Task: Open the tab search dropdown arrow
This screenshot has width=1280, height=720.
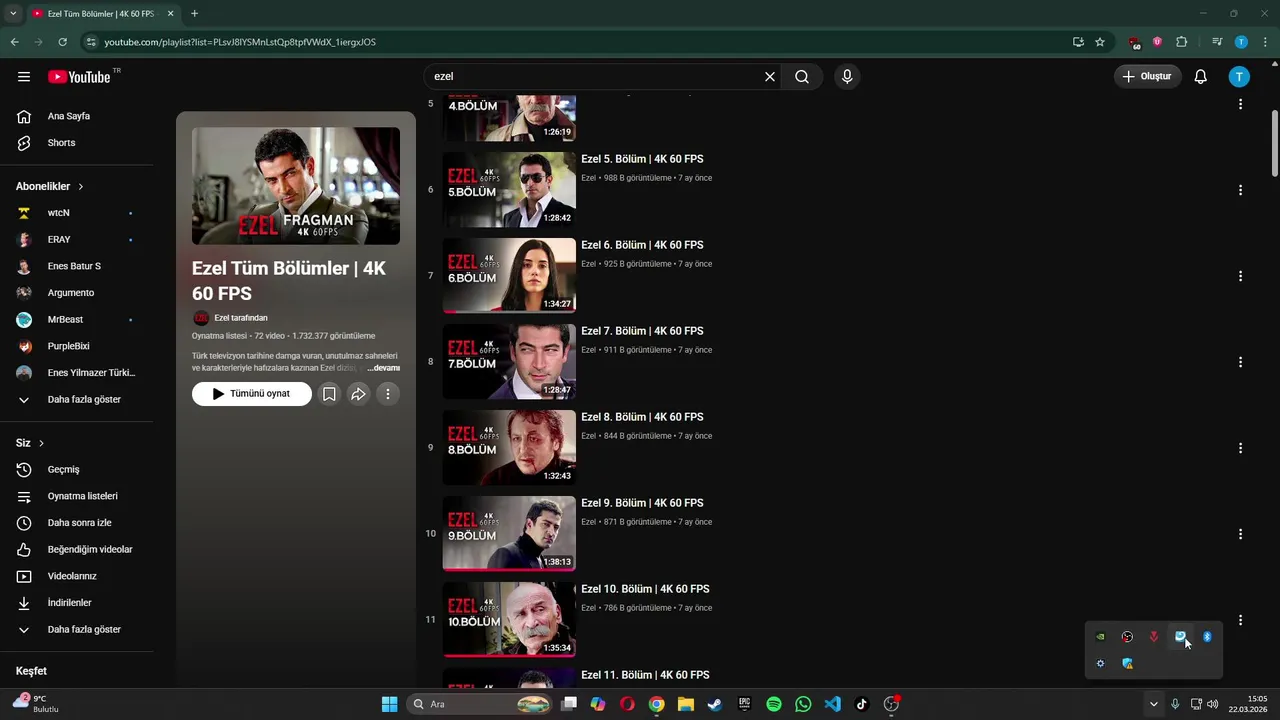Action: pyautogui.click(x=13, y=14)
